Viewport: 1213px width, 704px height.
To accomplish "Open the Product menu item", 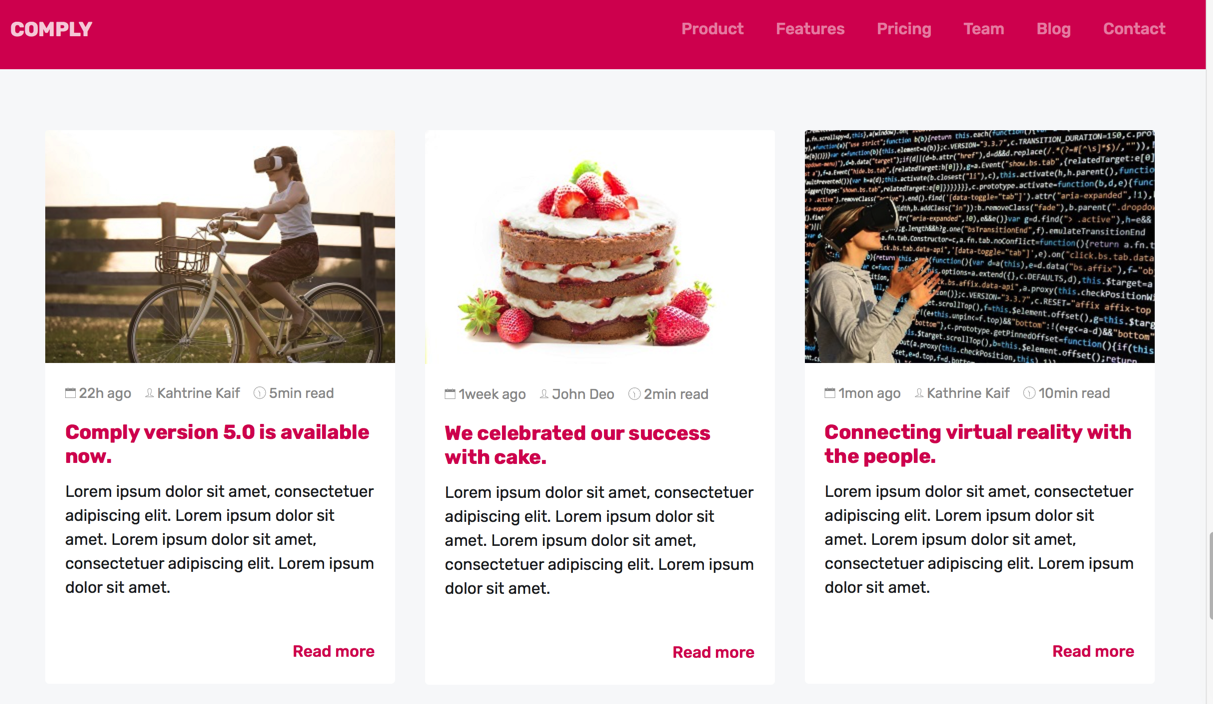I will tap(712, 29).
